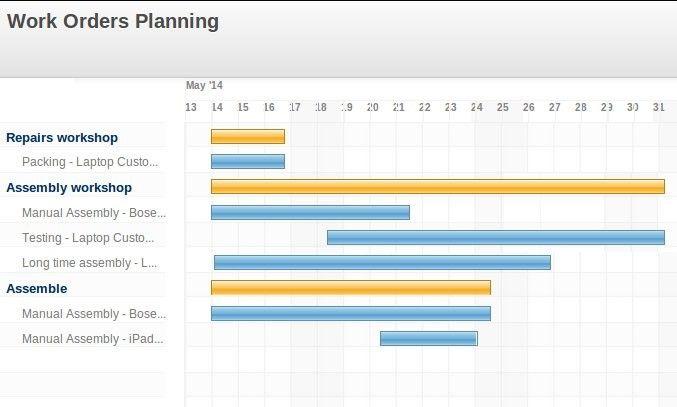Click day 31 in the date header
Screen dimensions: 677x407
(658, 107)
